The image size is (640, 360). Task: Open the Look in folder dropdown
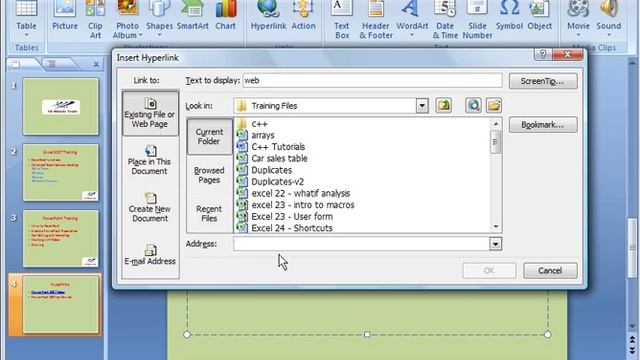422,106
